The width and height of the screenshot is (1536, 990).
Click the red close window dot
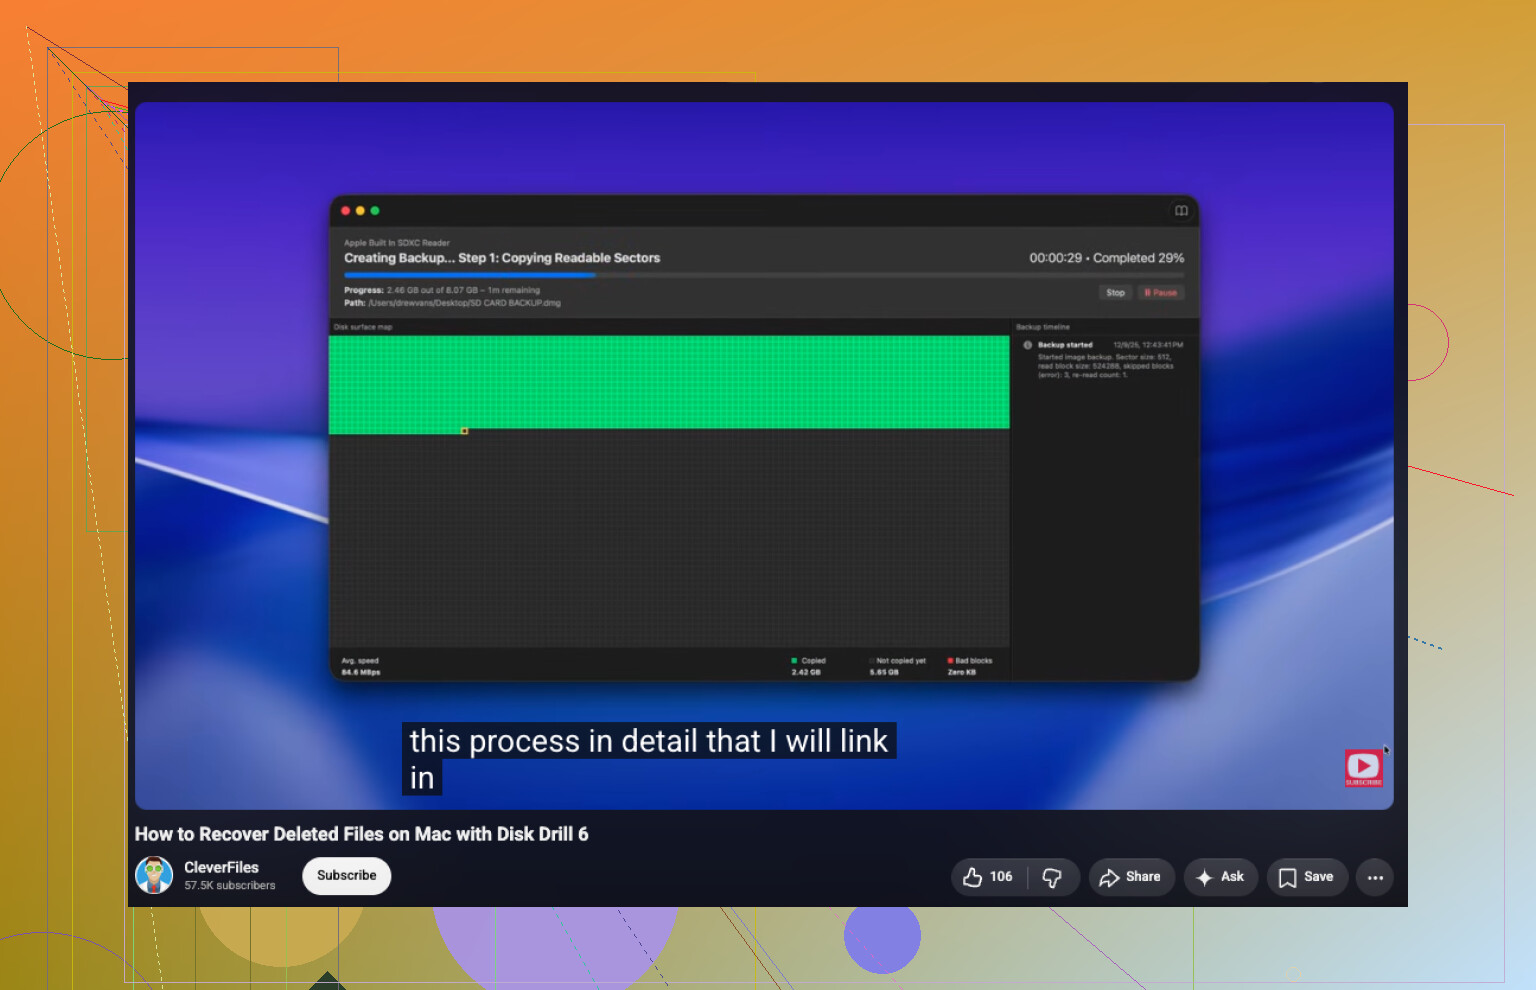[346, 211]
